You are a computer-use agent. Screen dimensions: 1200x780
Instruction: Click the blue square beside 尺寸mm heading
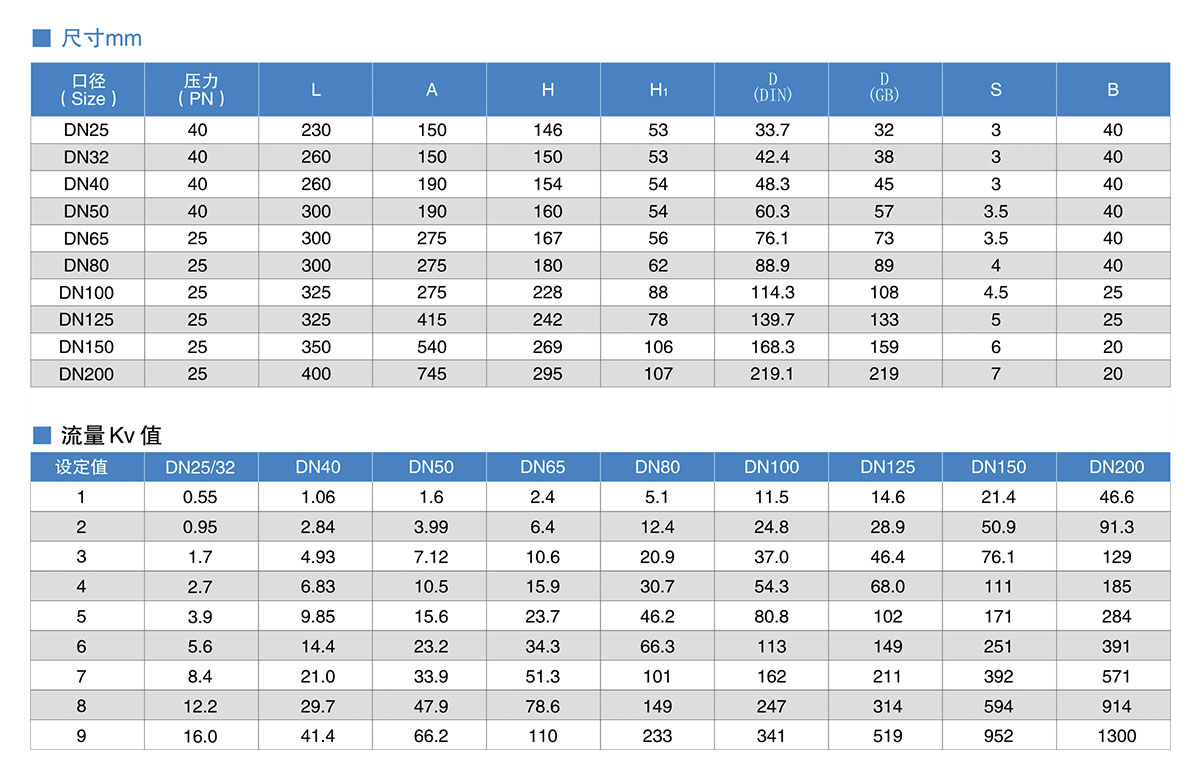(41, 39)
